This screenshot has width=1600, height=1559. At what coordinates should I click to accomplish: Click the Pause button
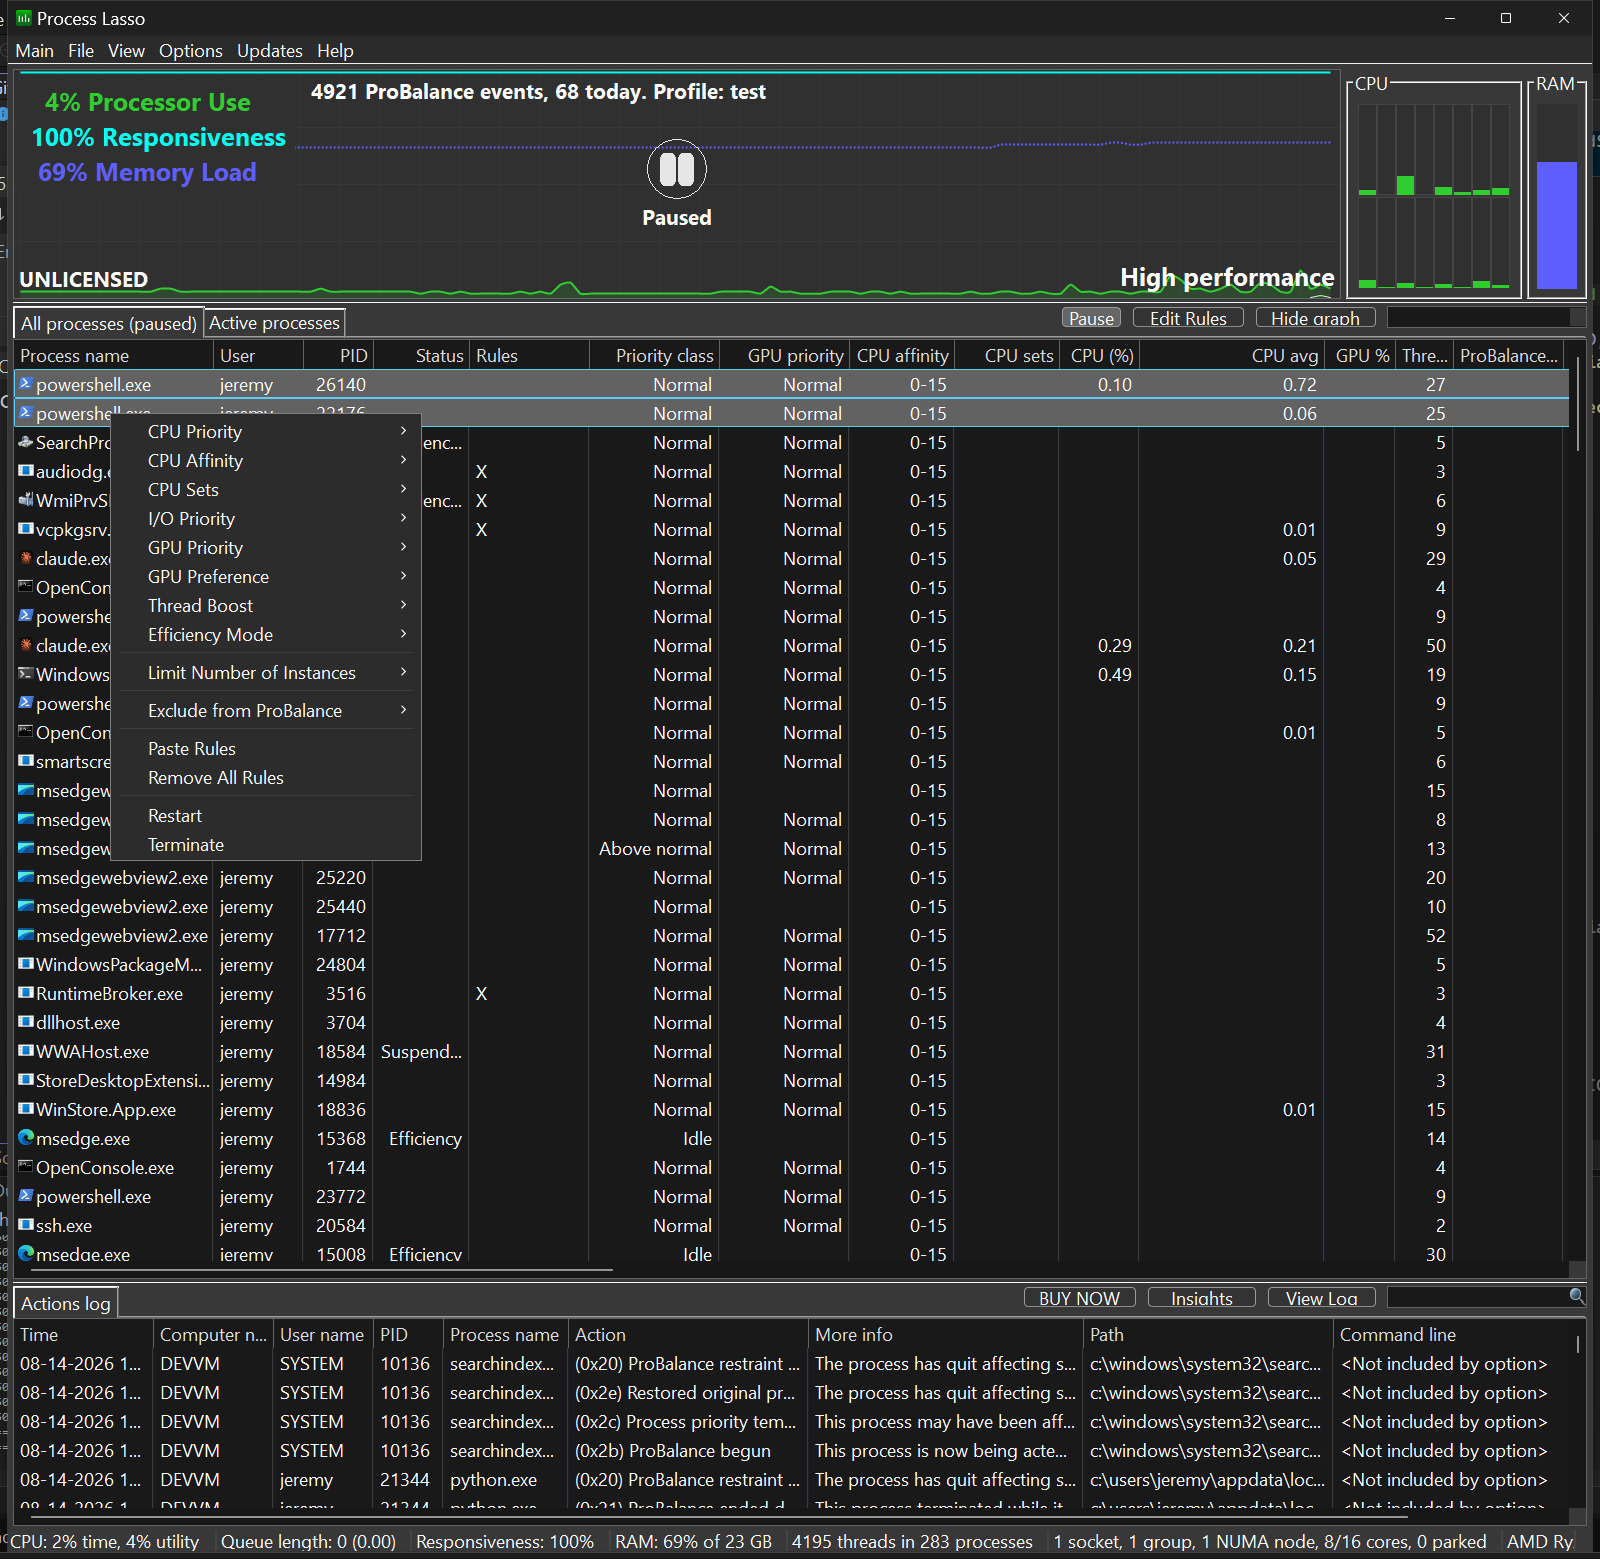tap(1091, 318)
